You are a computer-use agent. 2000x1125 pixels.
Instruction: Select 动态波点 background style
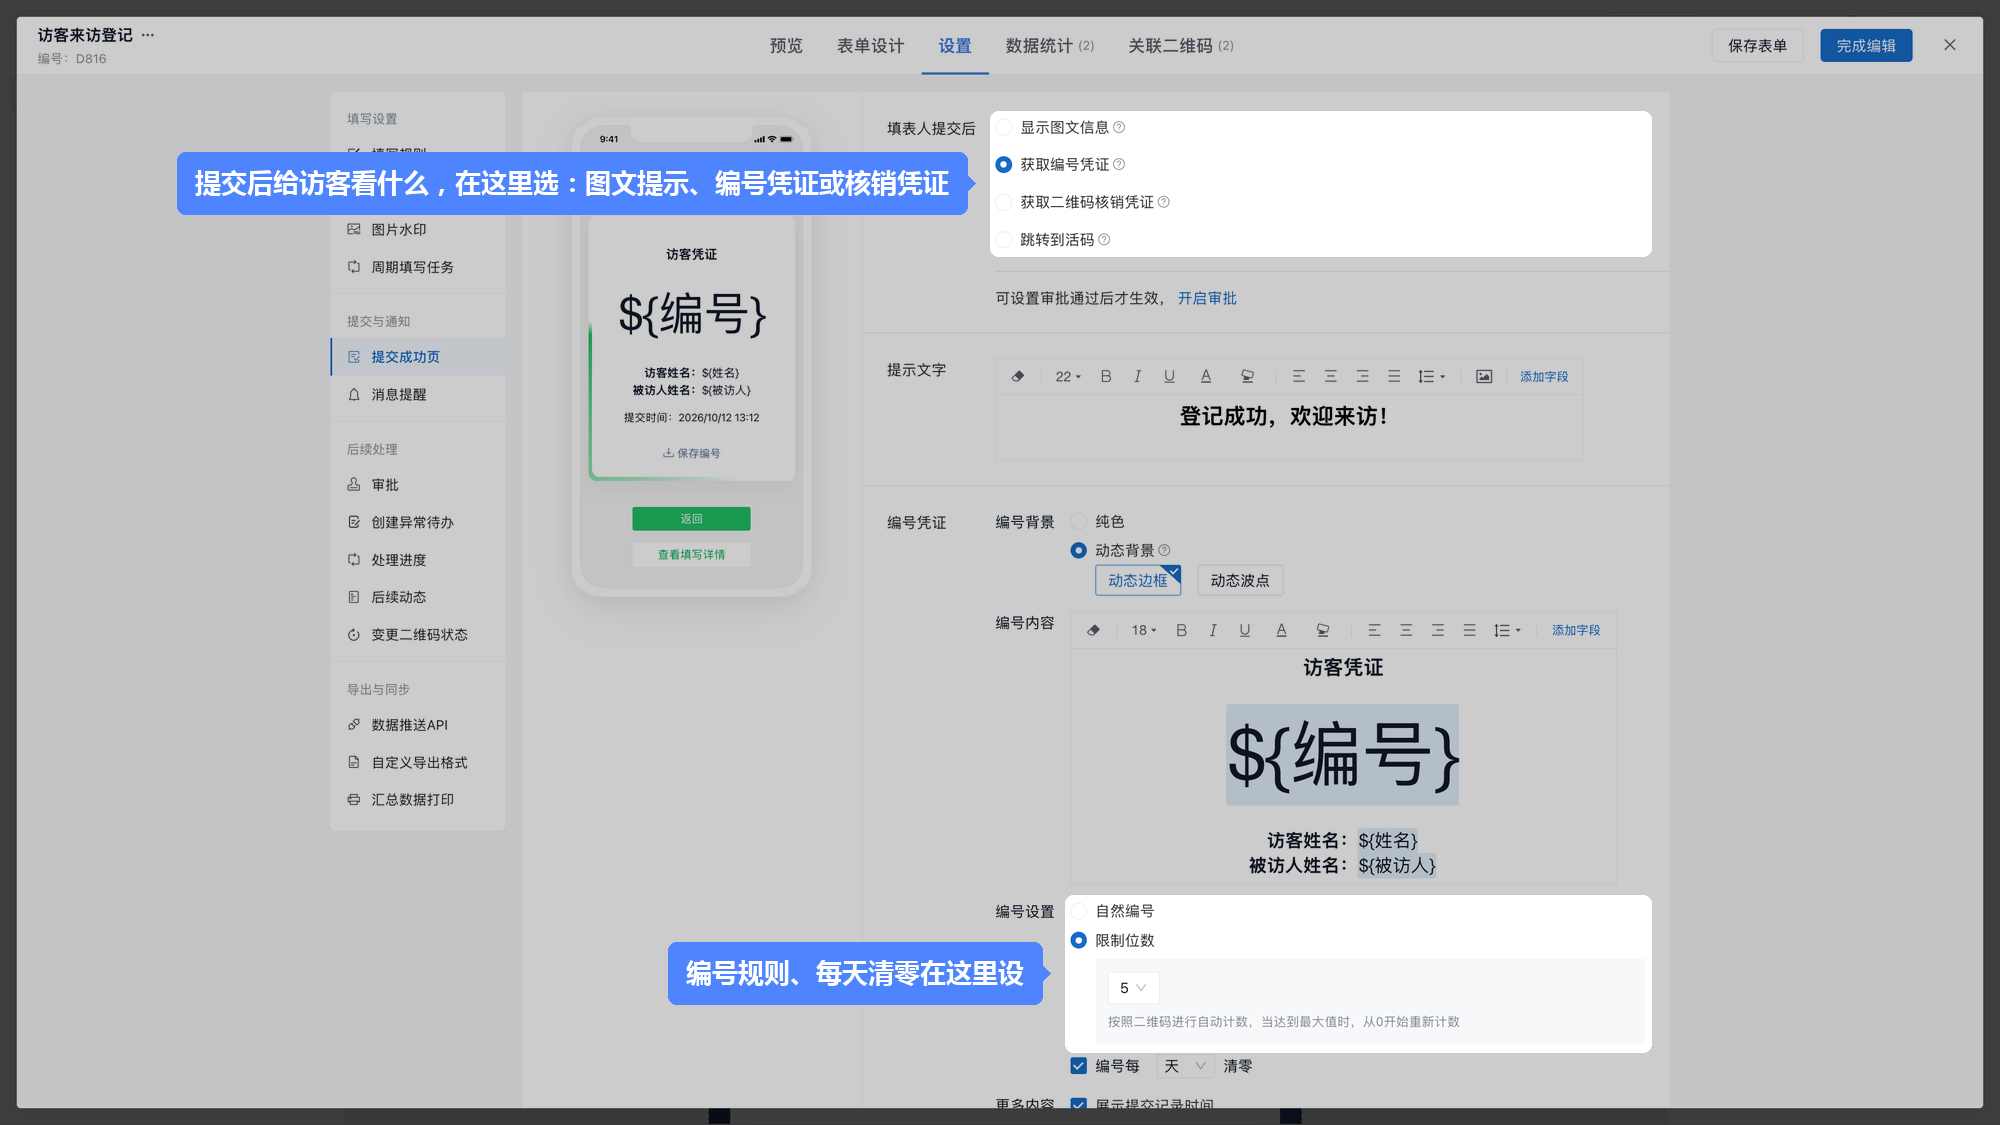pyautogui.click(x=1240, y=580)
